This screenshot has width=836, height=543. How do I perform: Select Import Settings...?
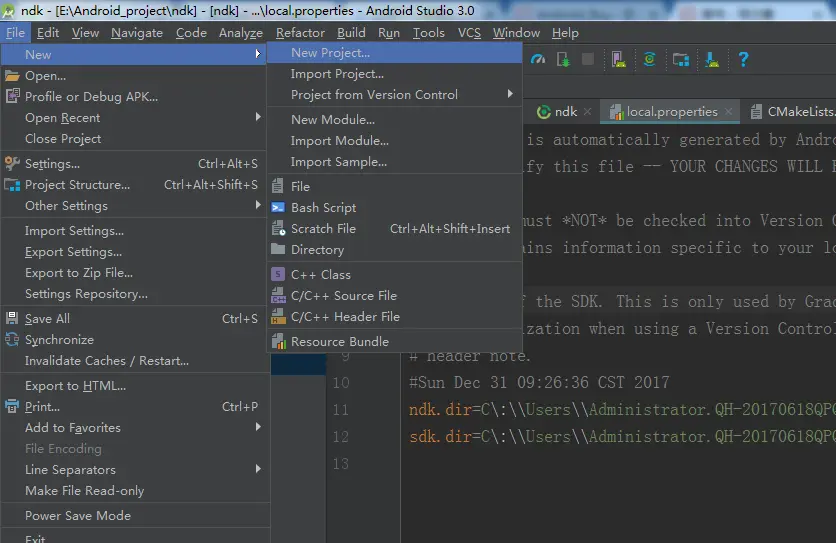tap(133, 231)
